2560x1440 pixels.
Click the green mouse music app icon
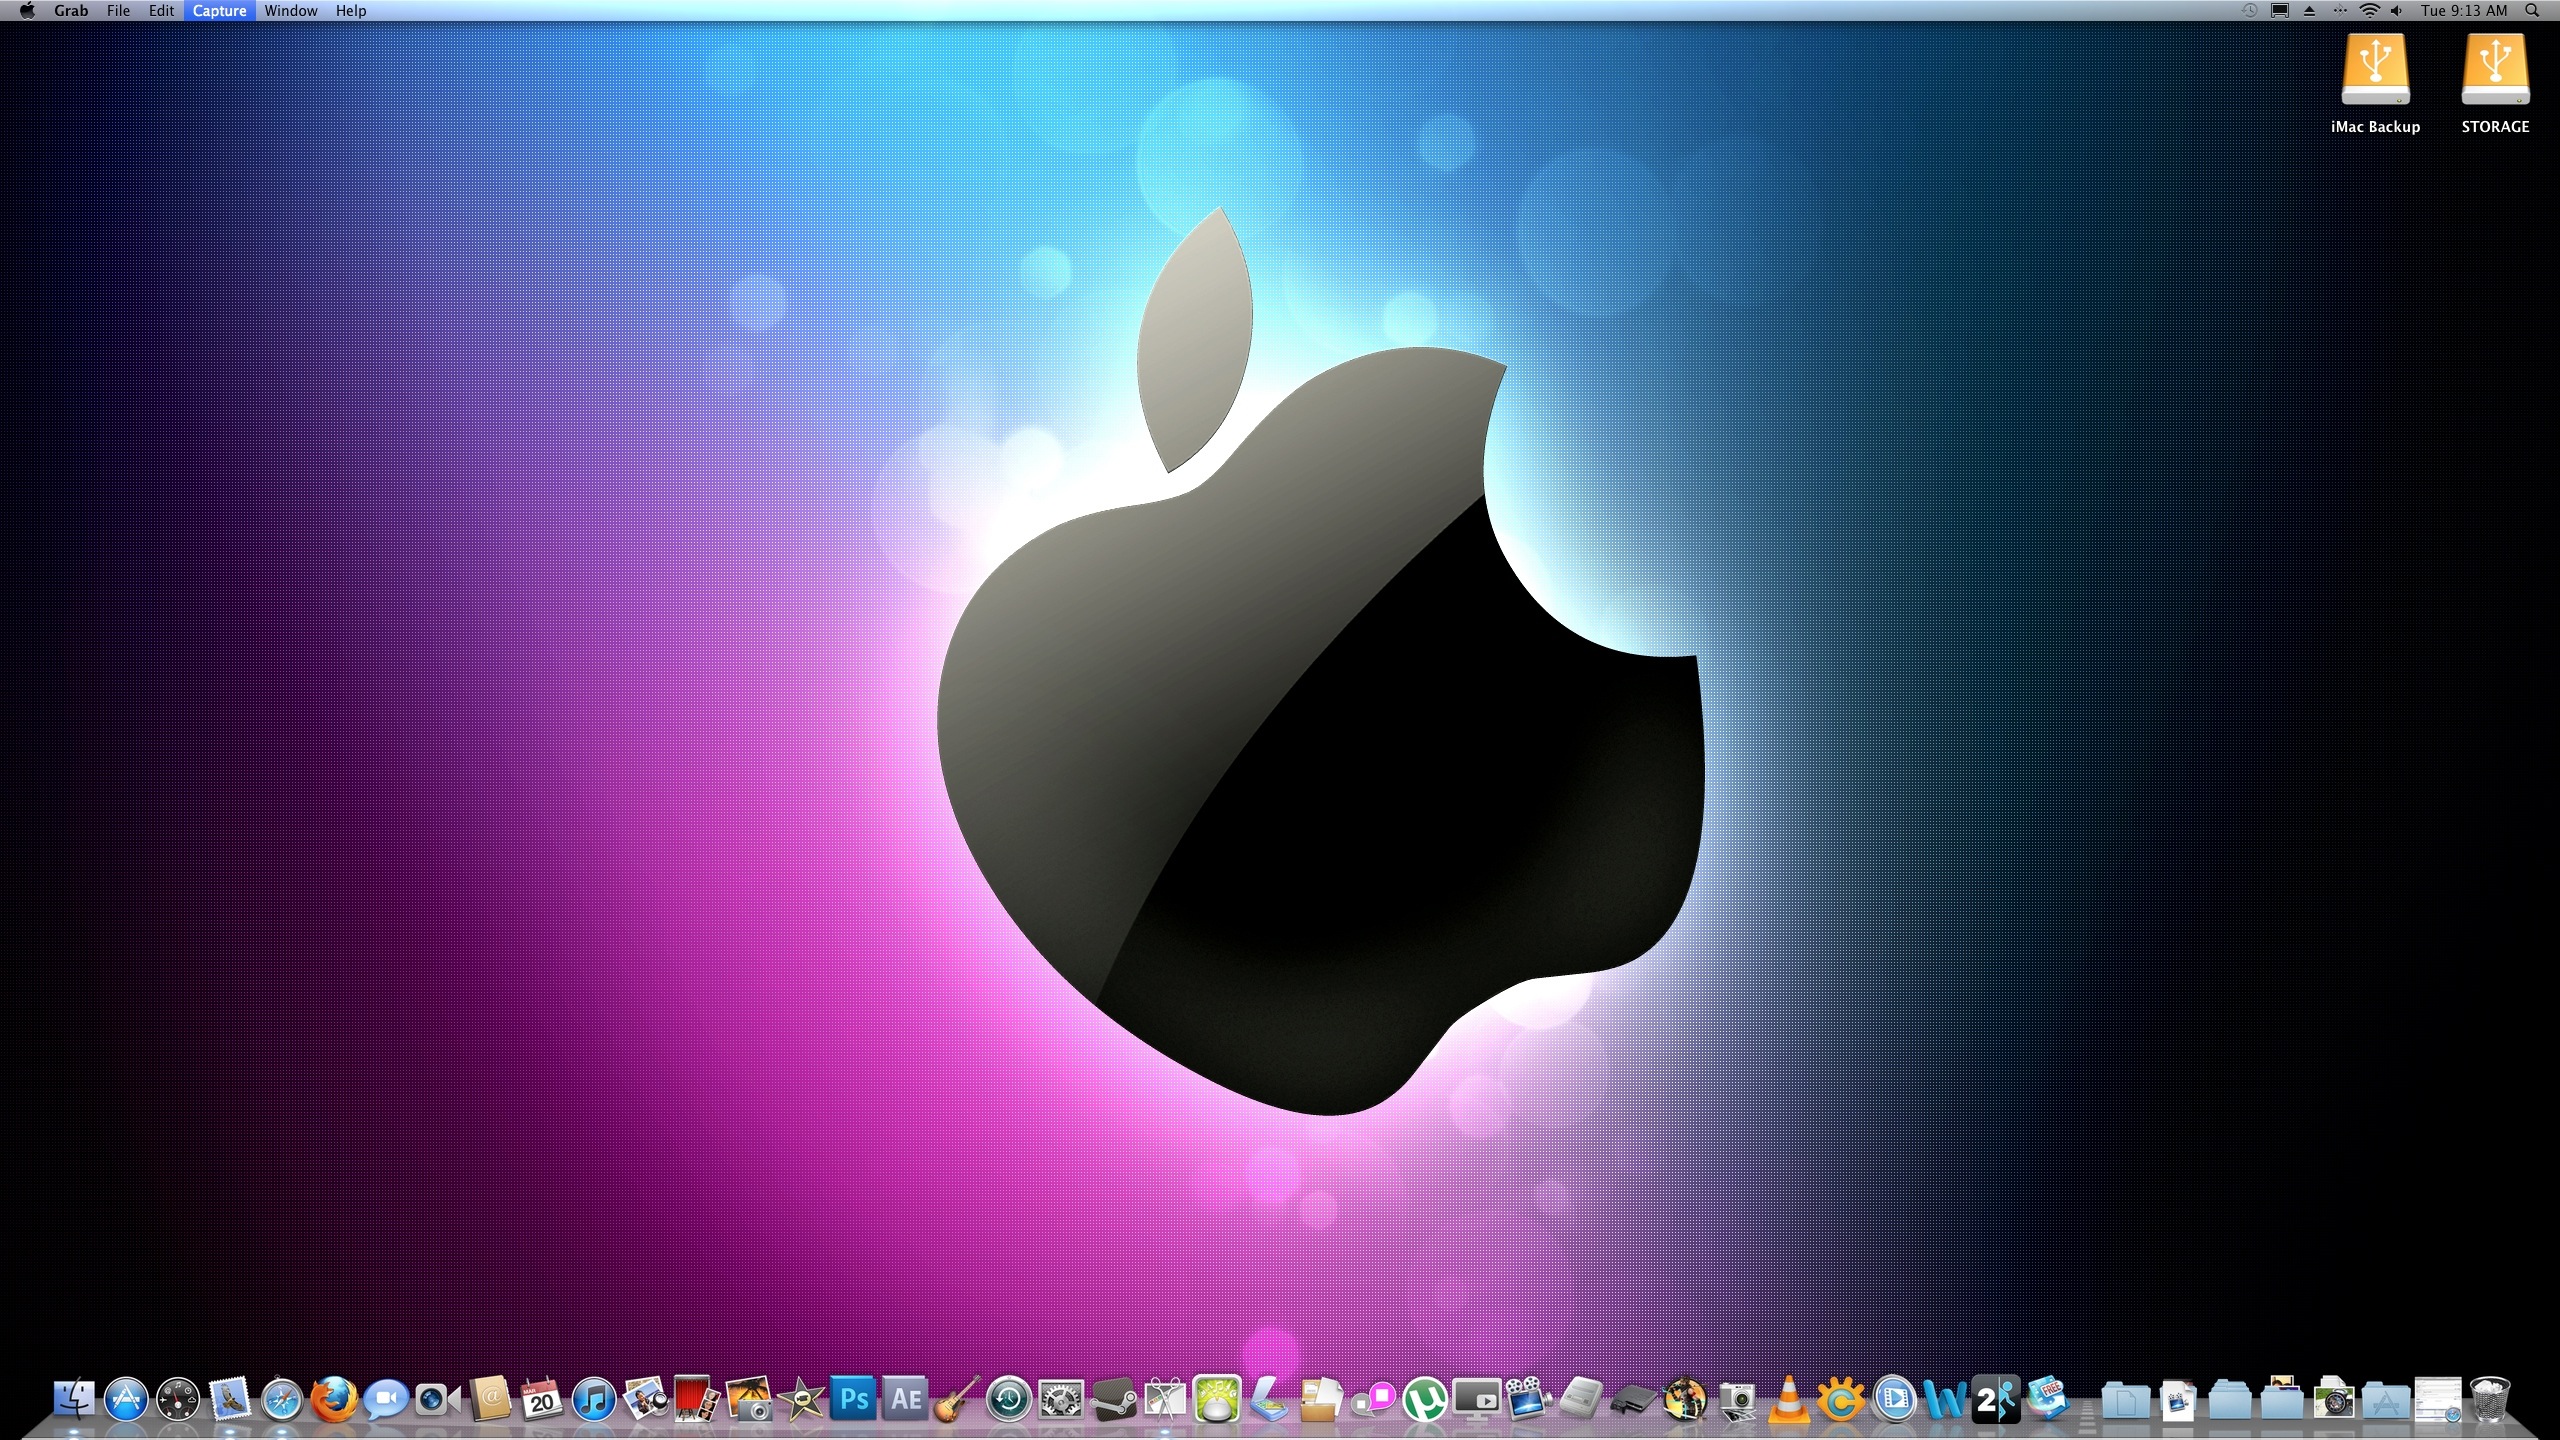(x=1217, y=1399)
